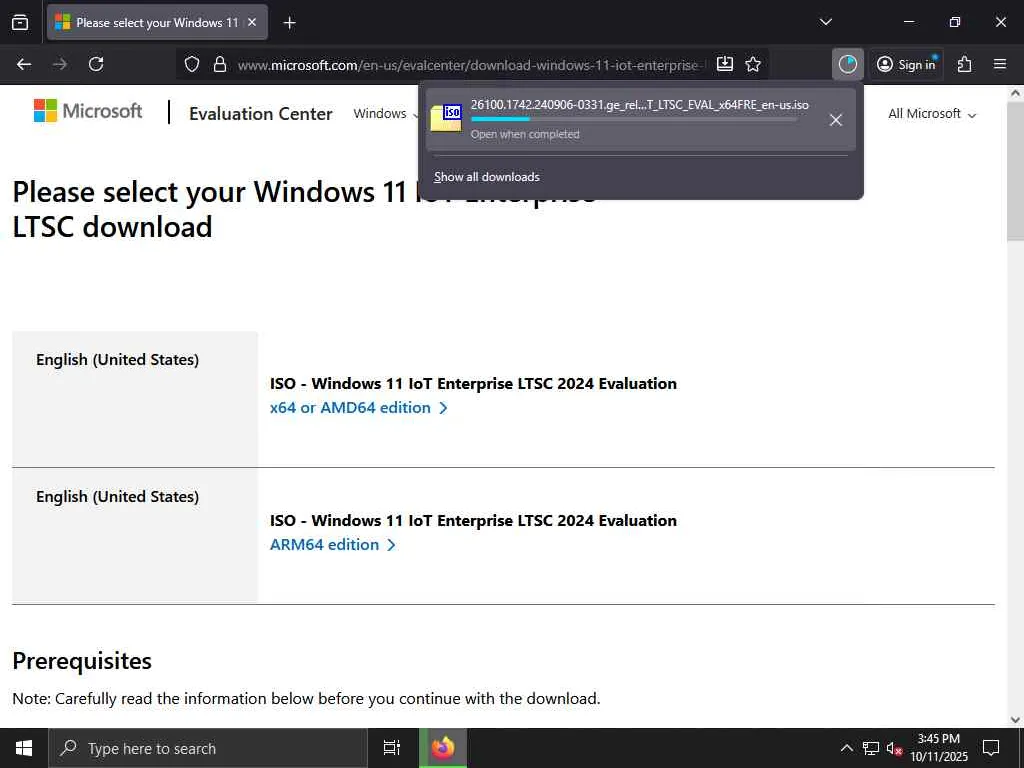The image size is (1024, 768).
Task: Click 'Open when completed' status text
Action: [x=525, y=135]
